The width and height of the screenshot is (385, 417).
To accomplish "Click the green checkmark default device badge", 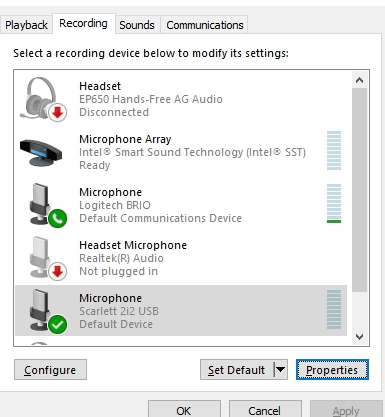I will 57,324.
